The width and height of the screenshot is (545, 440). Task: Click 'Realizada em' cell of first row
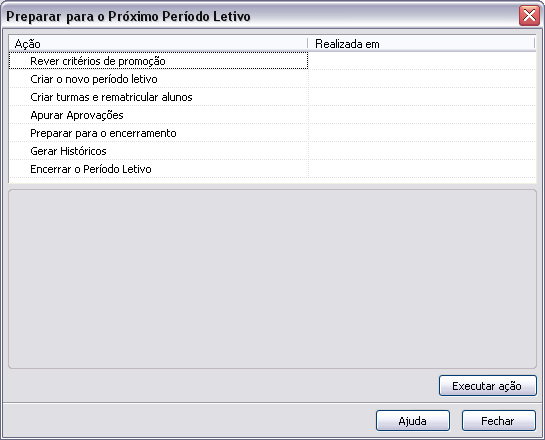pos(422,61)
